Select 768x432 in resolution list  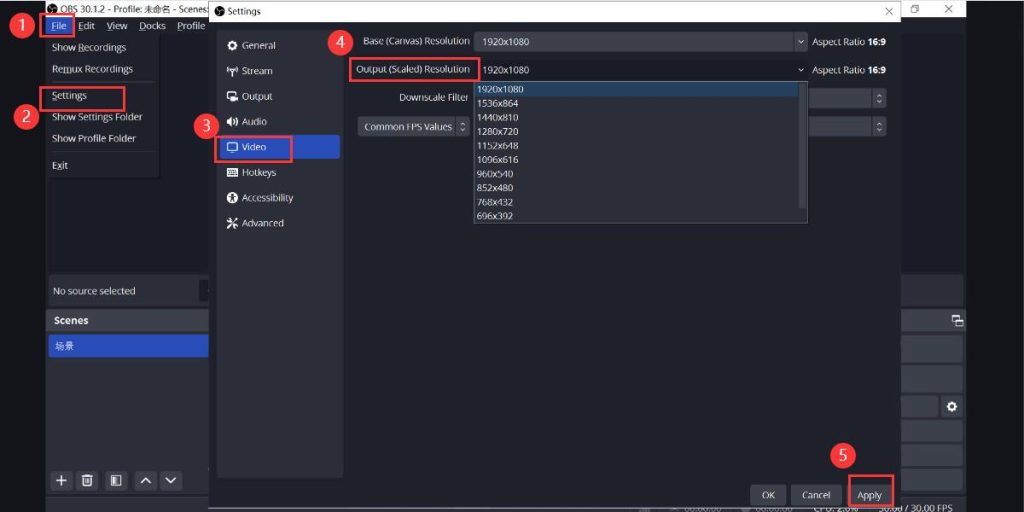(636, 202)
